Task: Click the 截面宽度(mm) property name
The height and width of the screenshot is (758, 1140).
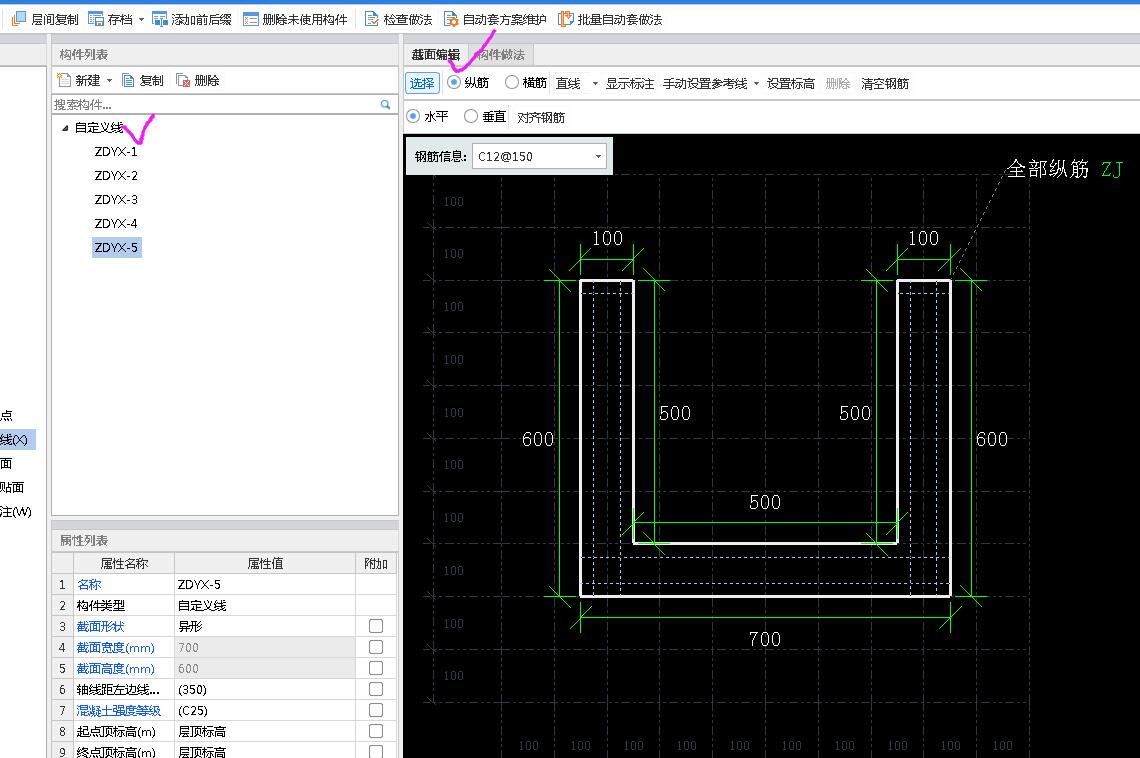Action: point(116,648)
